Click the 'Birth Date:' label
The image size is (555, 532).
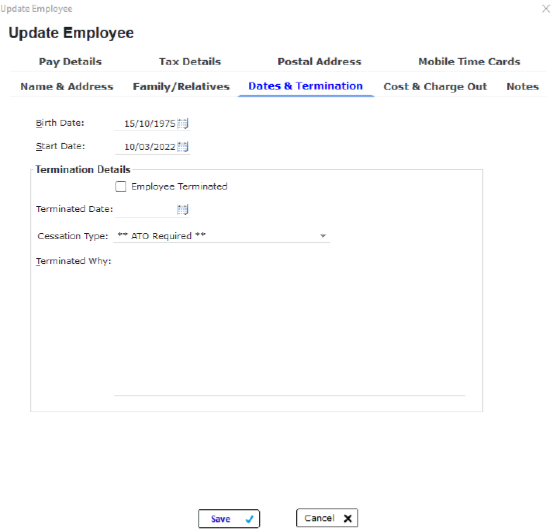[60, 123]
